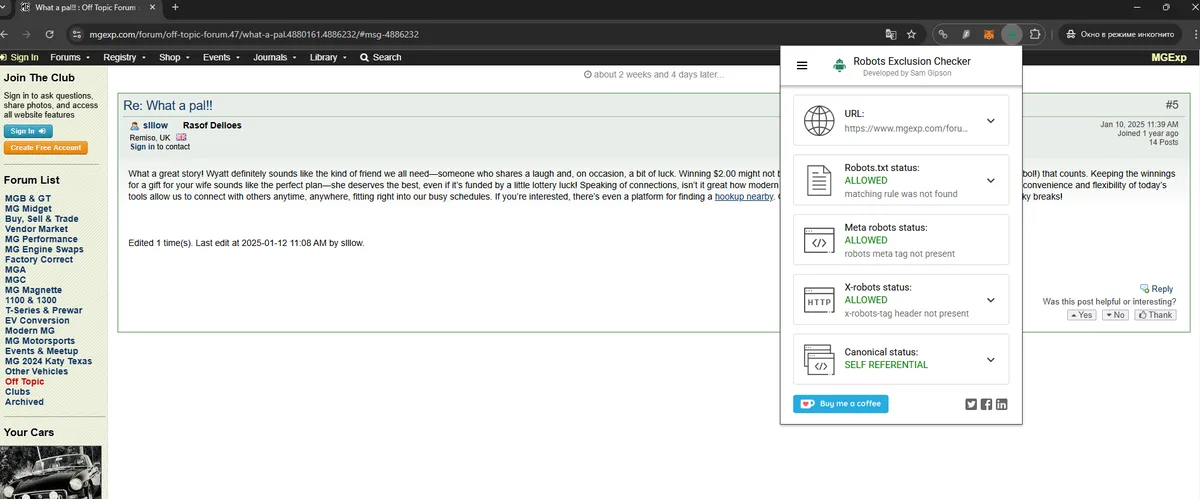Click the HTTP icon beside X-robots status
Image resolution: width=1200 pixels, height=499 pixels.
819,300
